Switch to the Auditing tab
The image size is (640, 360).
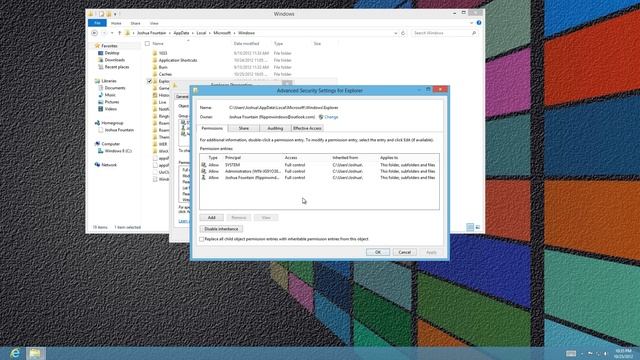(x=275, y=128)
